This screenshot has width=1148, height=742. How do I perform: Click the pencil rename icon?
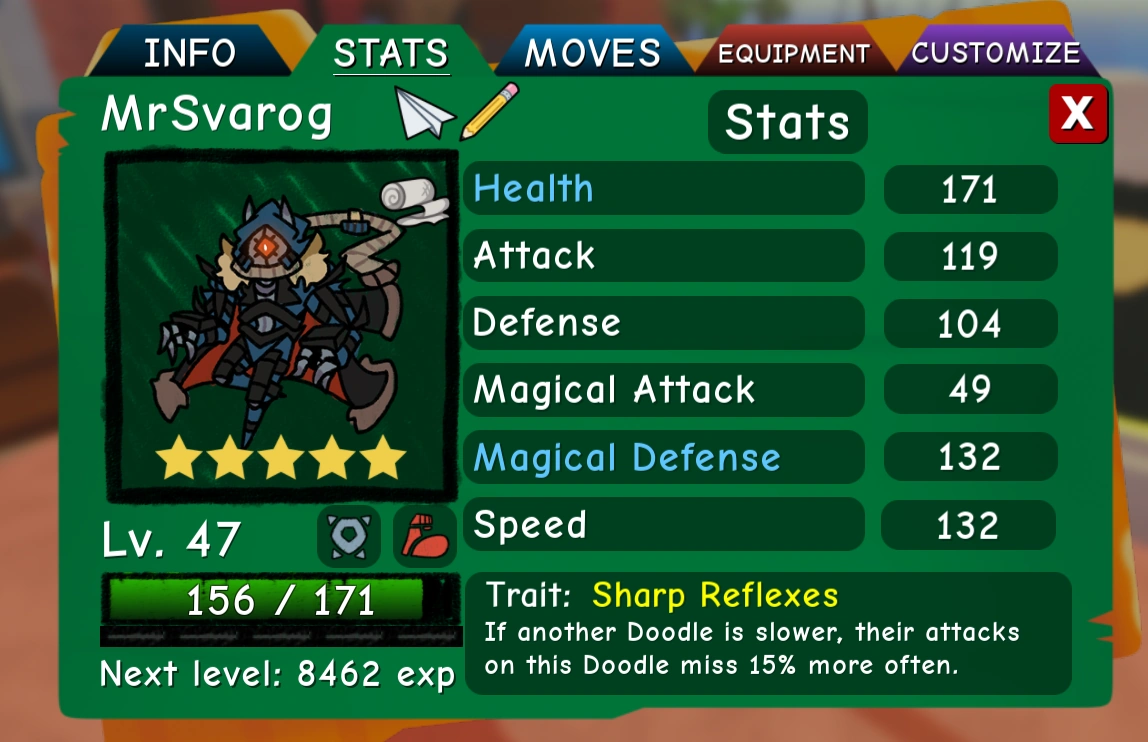(x=490, y=111)
